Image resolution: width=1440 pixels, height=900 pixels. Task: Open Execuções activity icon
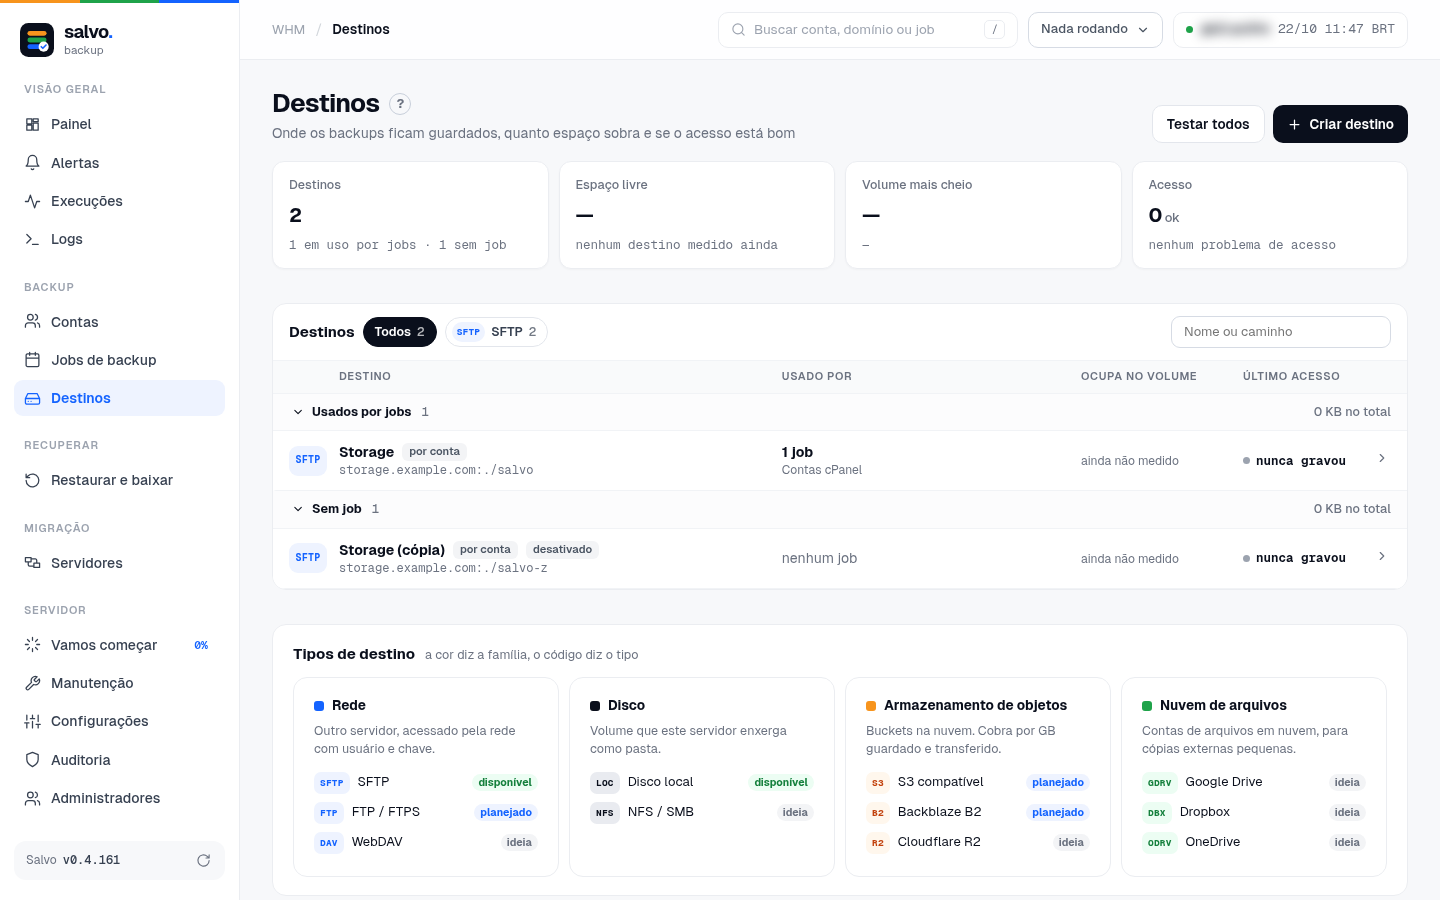[32, 201]
